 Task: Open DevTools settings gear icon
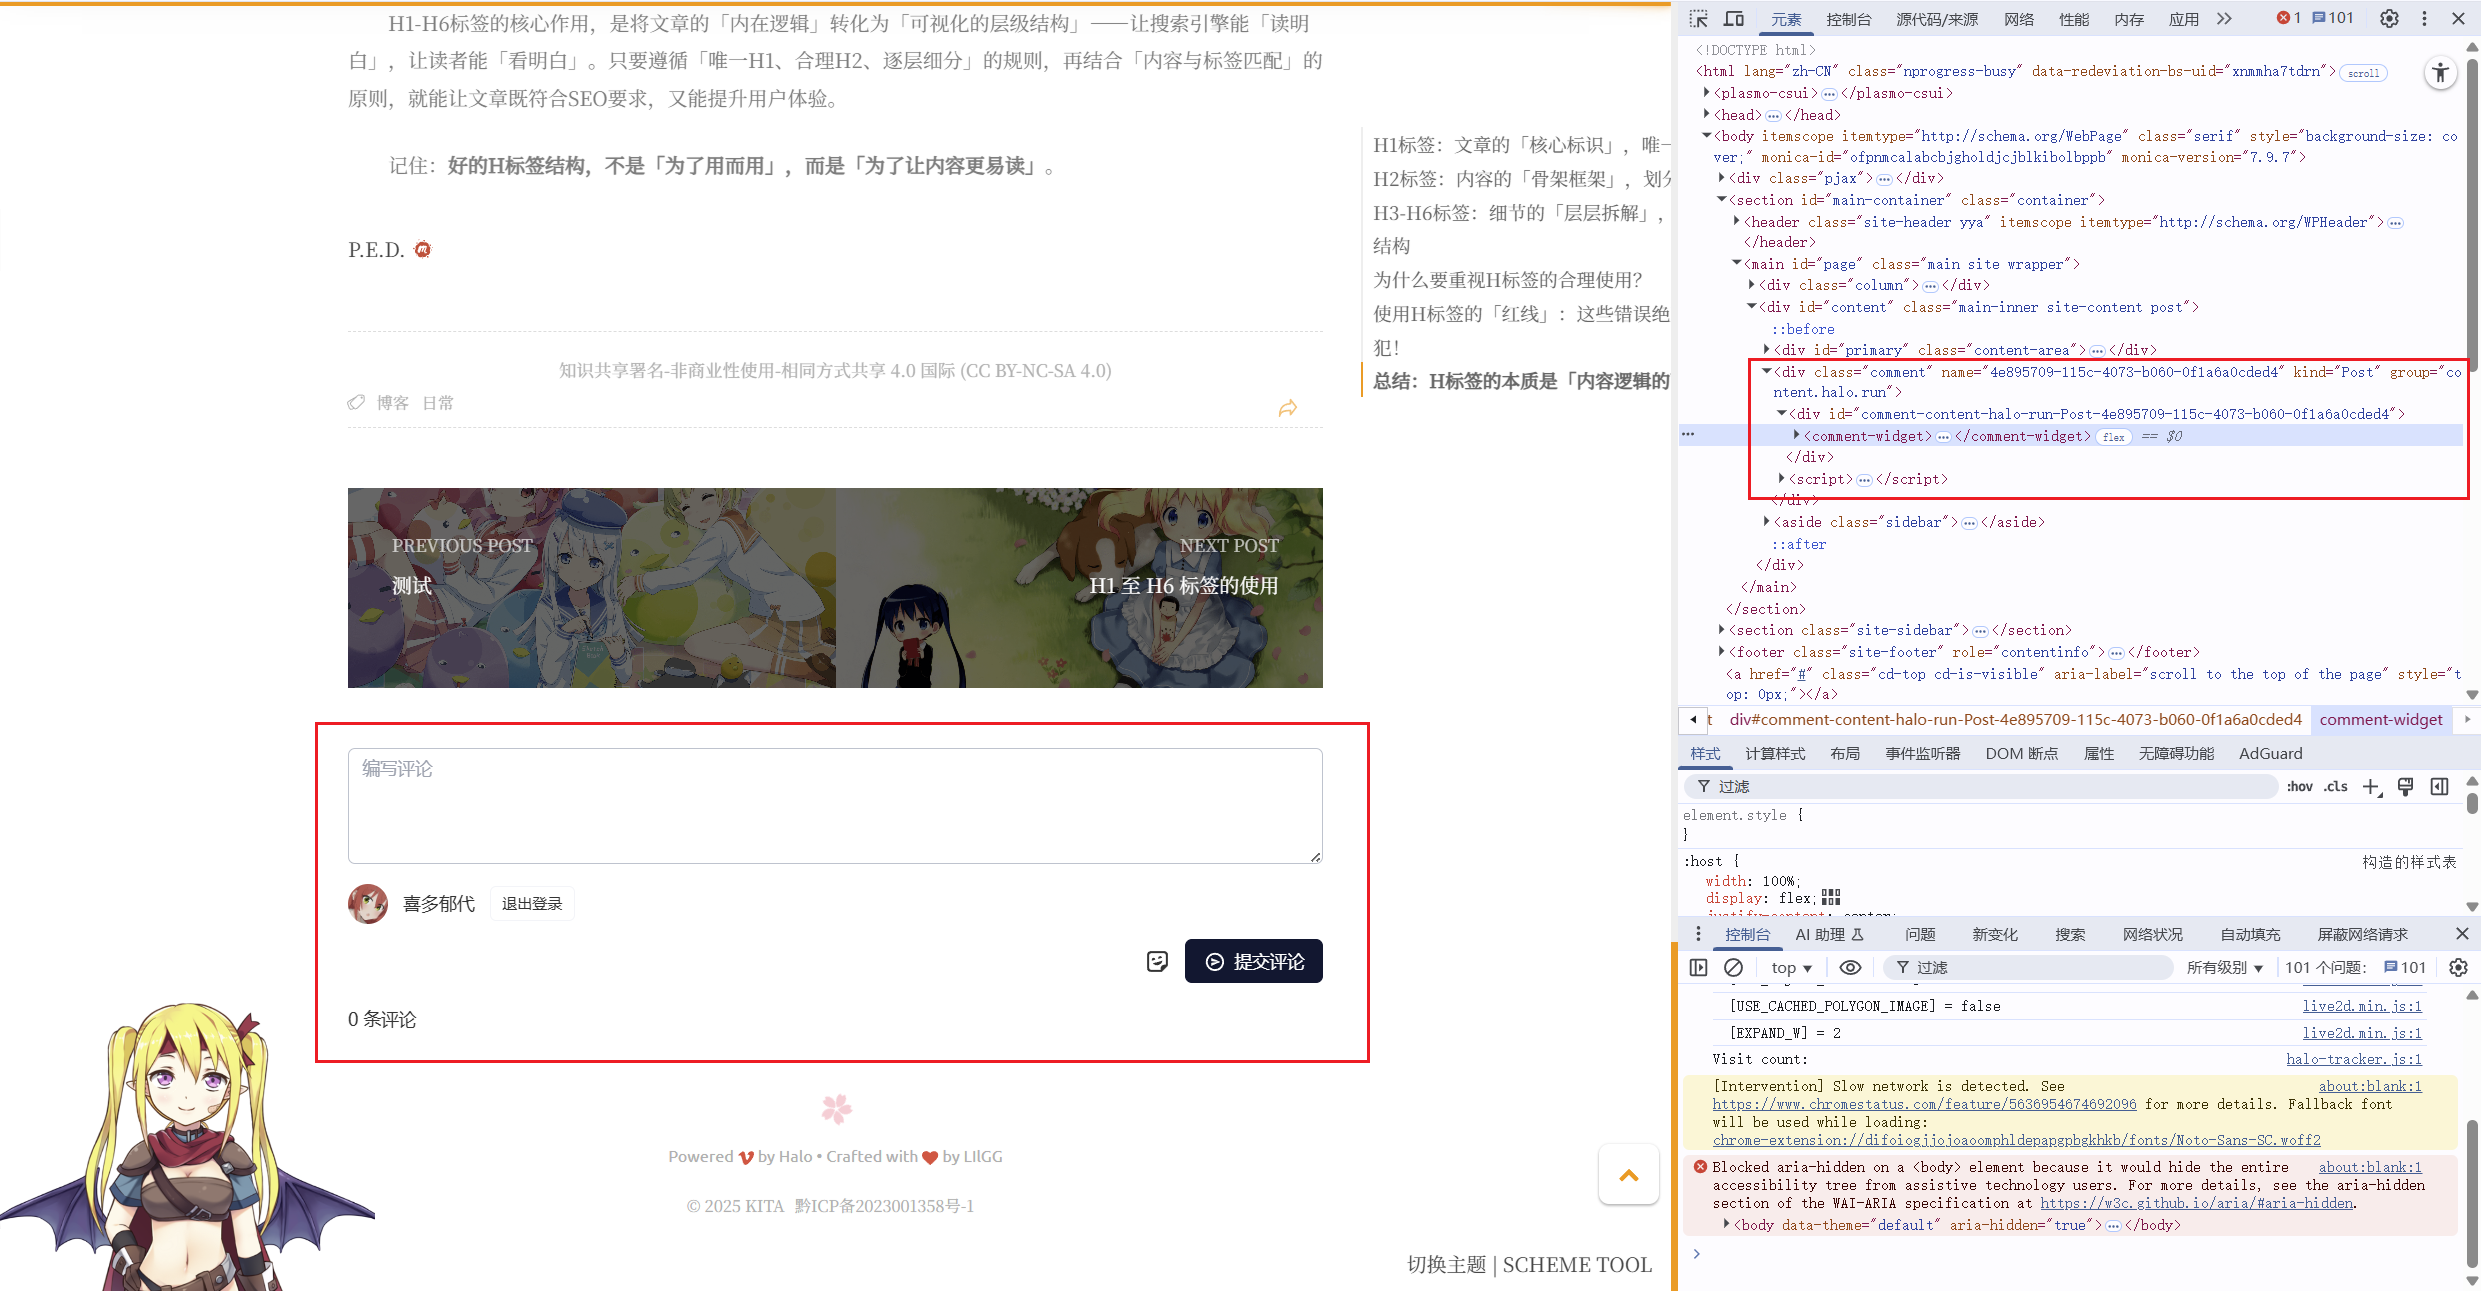[2389, 19]
